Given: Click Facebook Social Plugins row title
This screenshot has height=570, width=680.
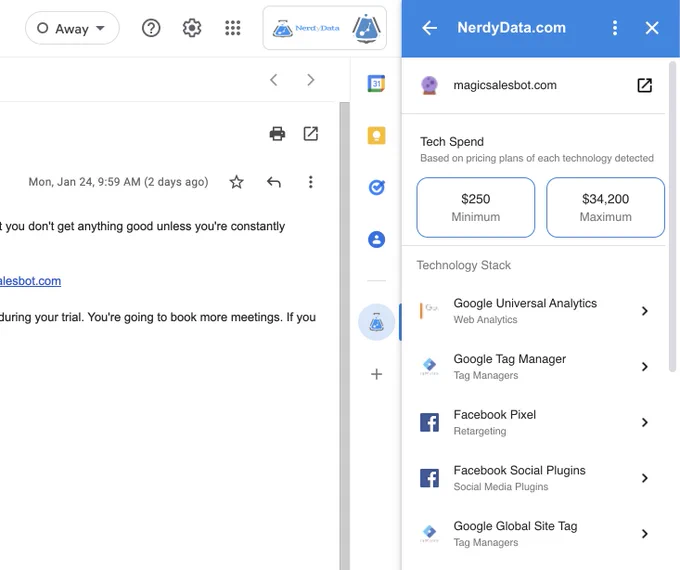Looking at the screenshot, I should [519, 470].
